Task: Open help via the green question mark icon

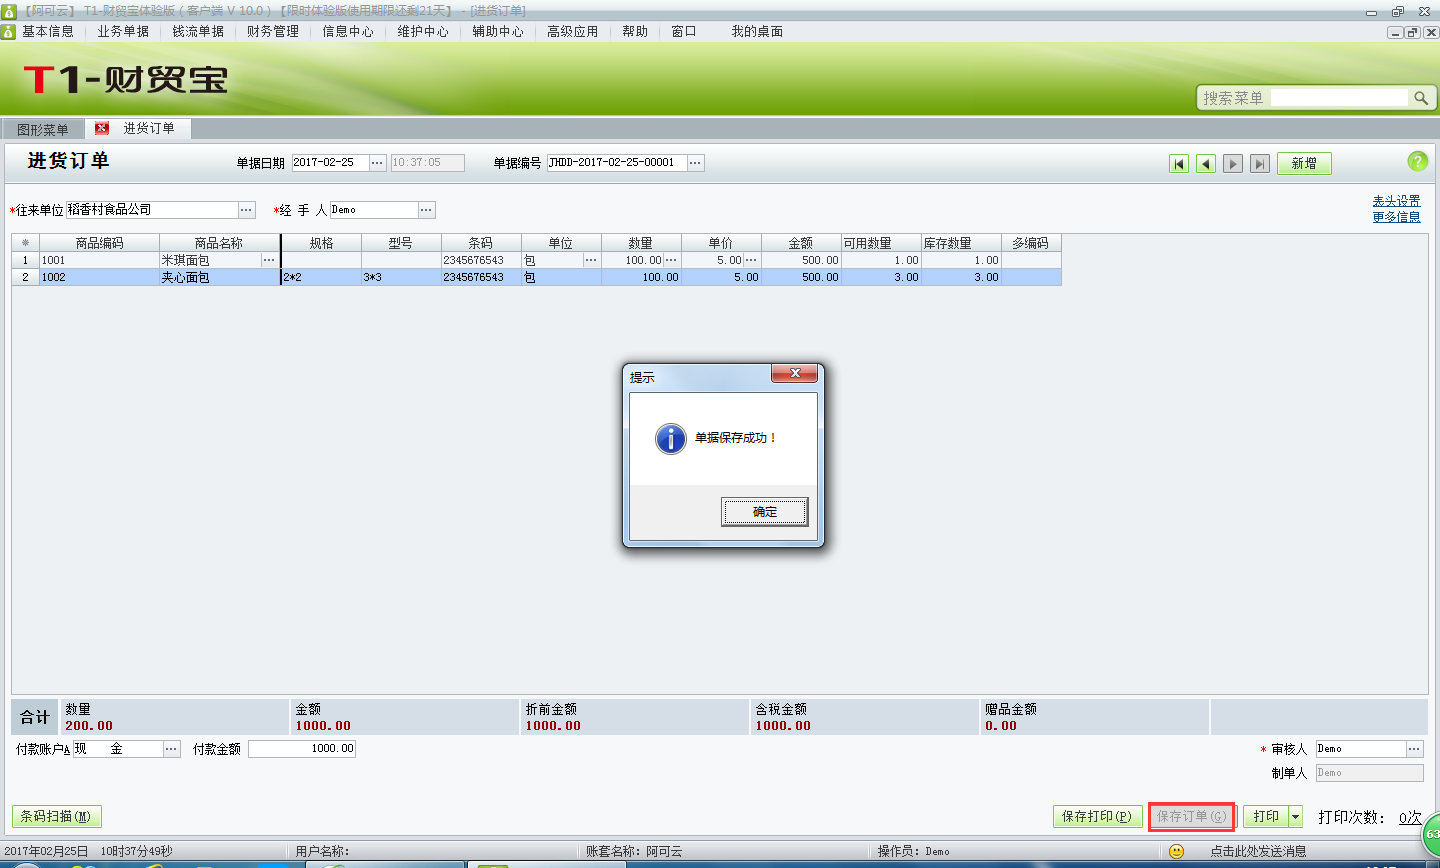Action: coord(1418,161)
